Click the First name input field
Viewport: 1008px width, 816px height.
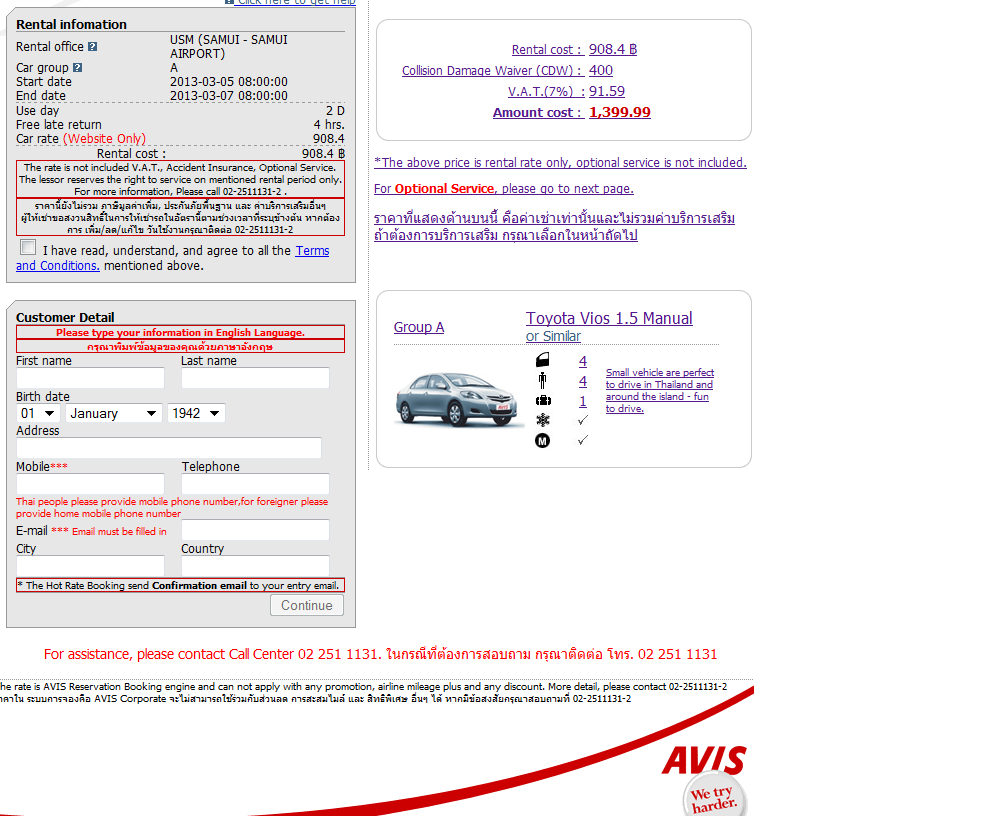tap(90, 378)
